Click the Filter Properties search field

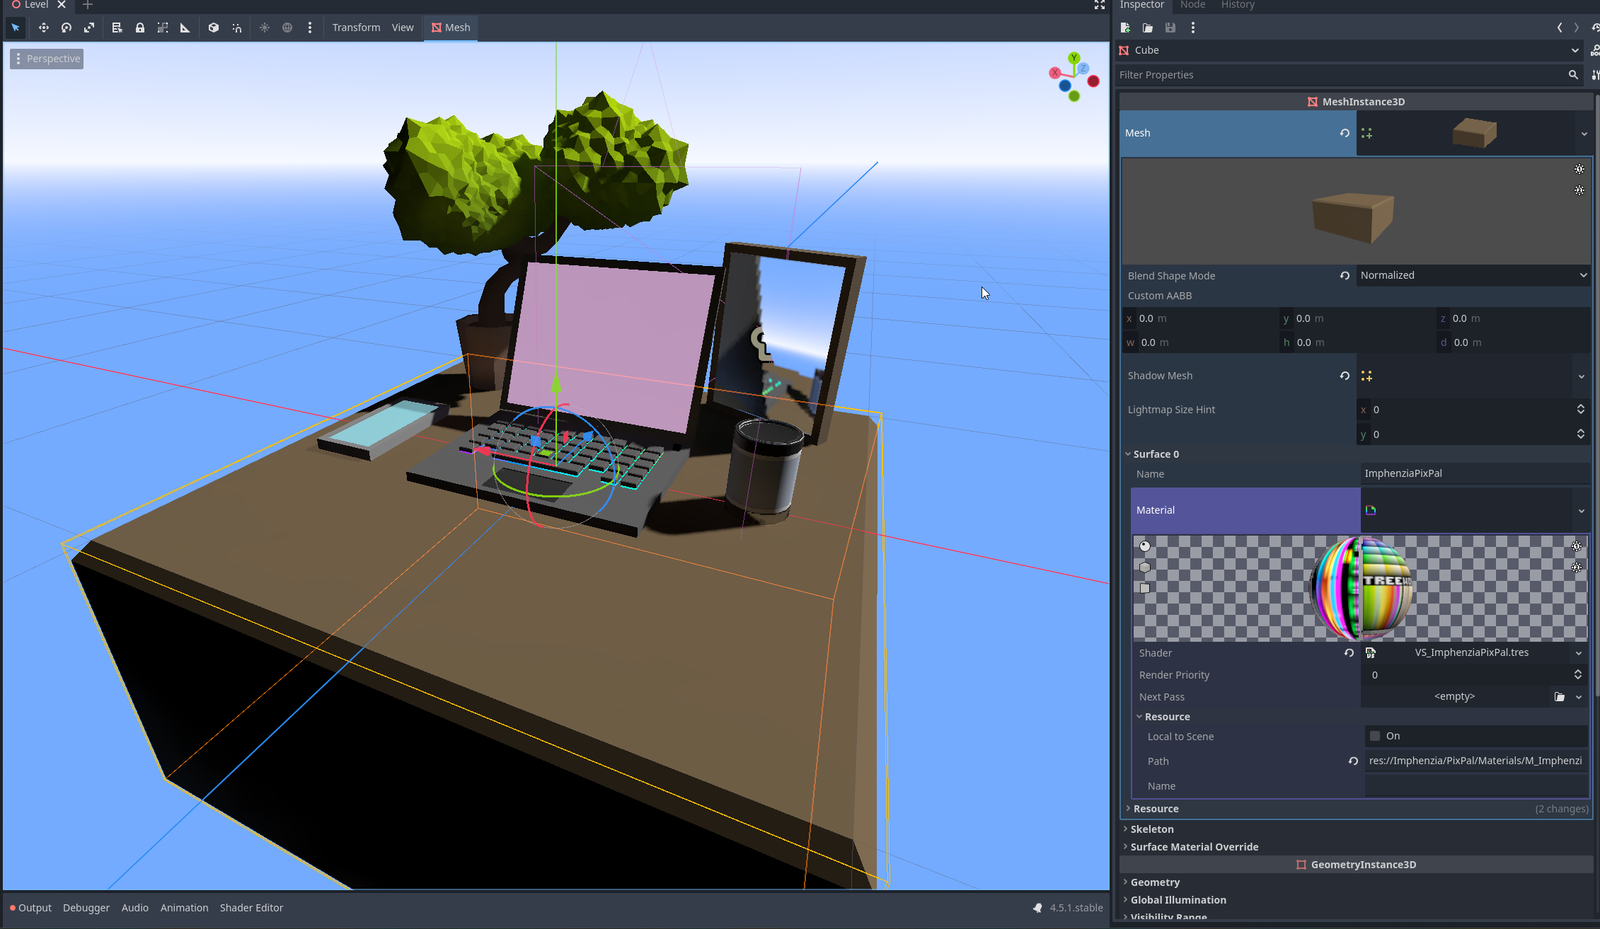click(x=1340, y=75)
